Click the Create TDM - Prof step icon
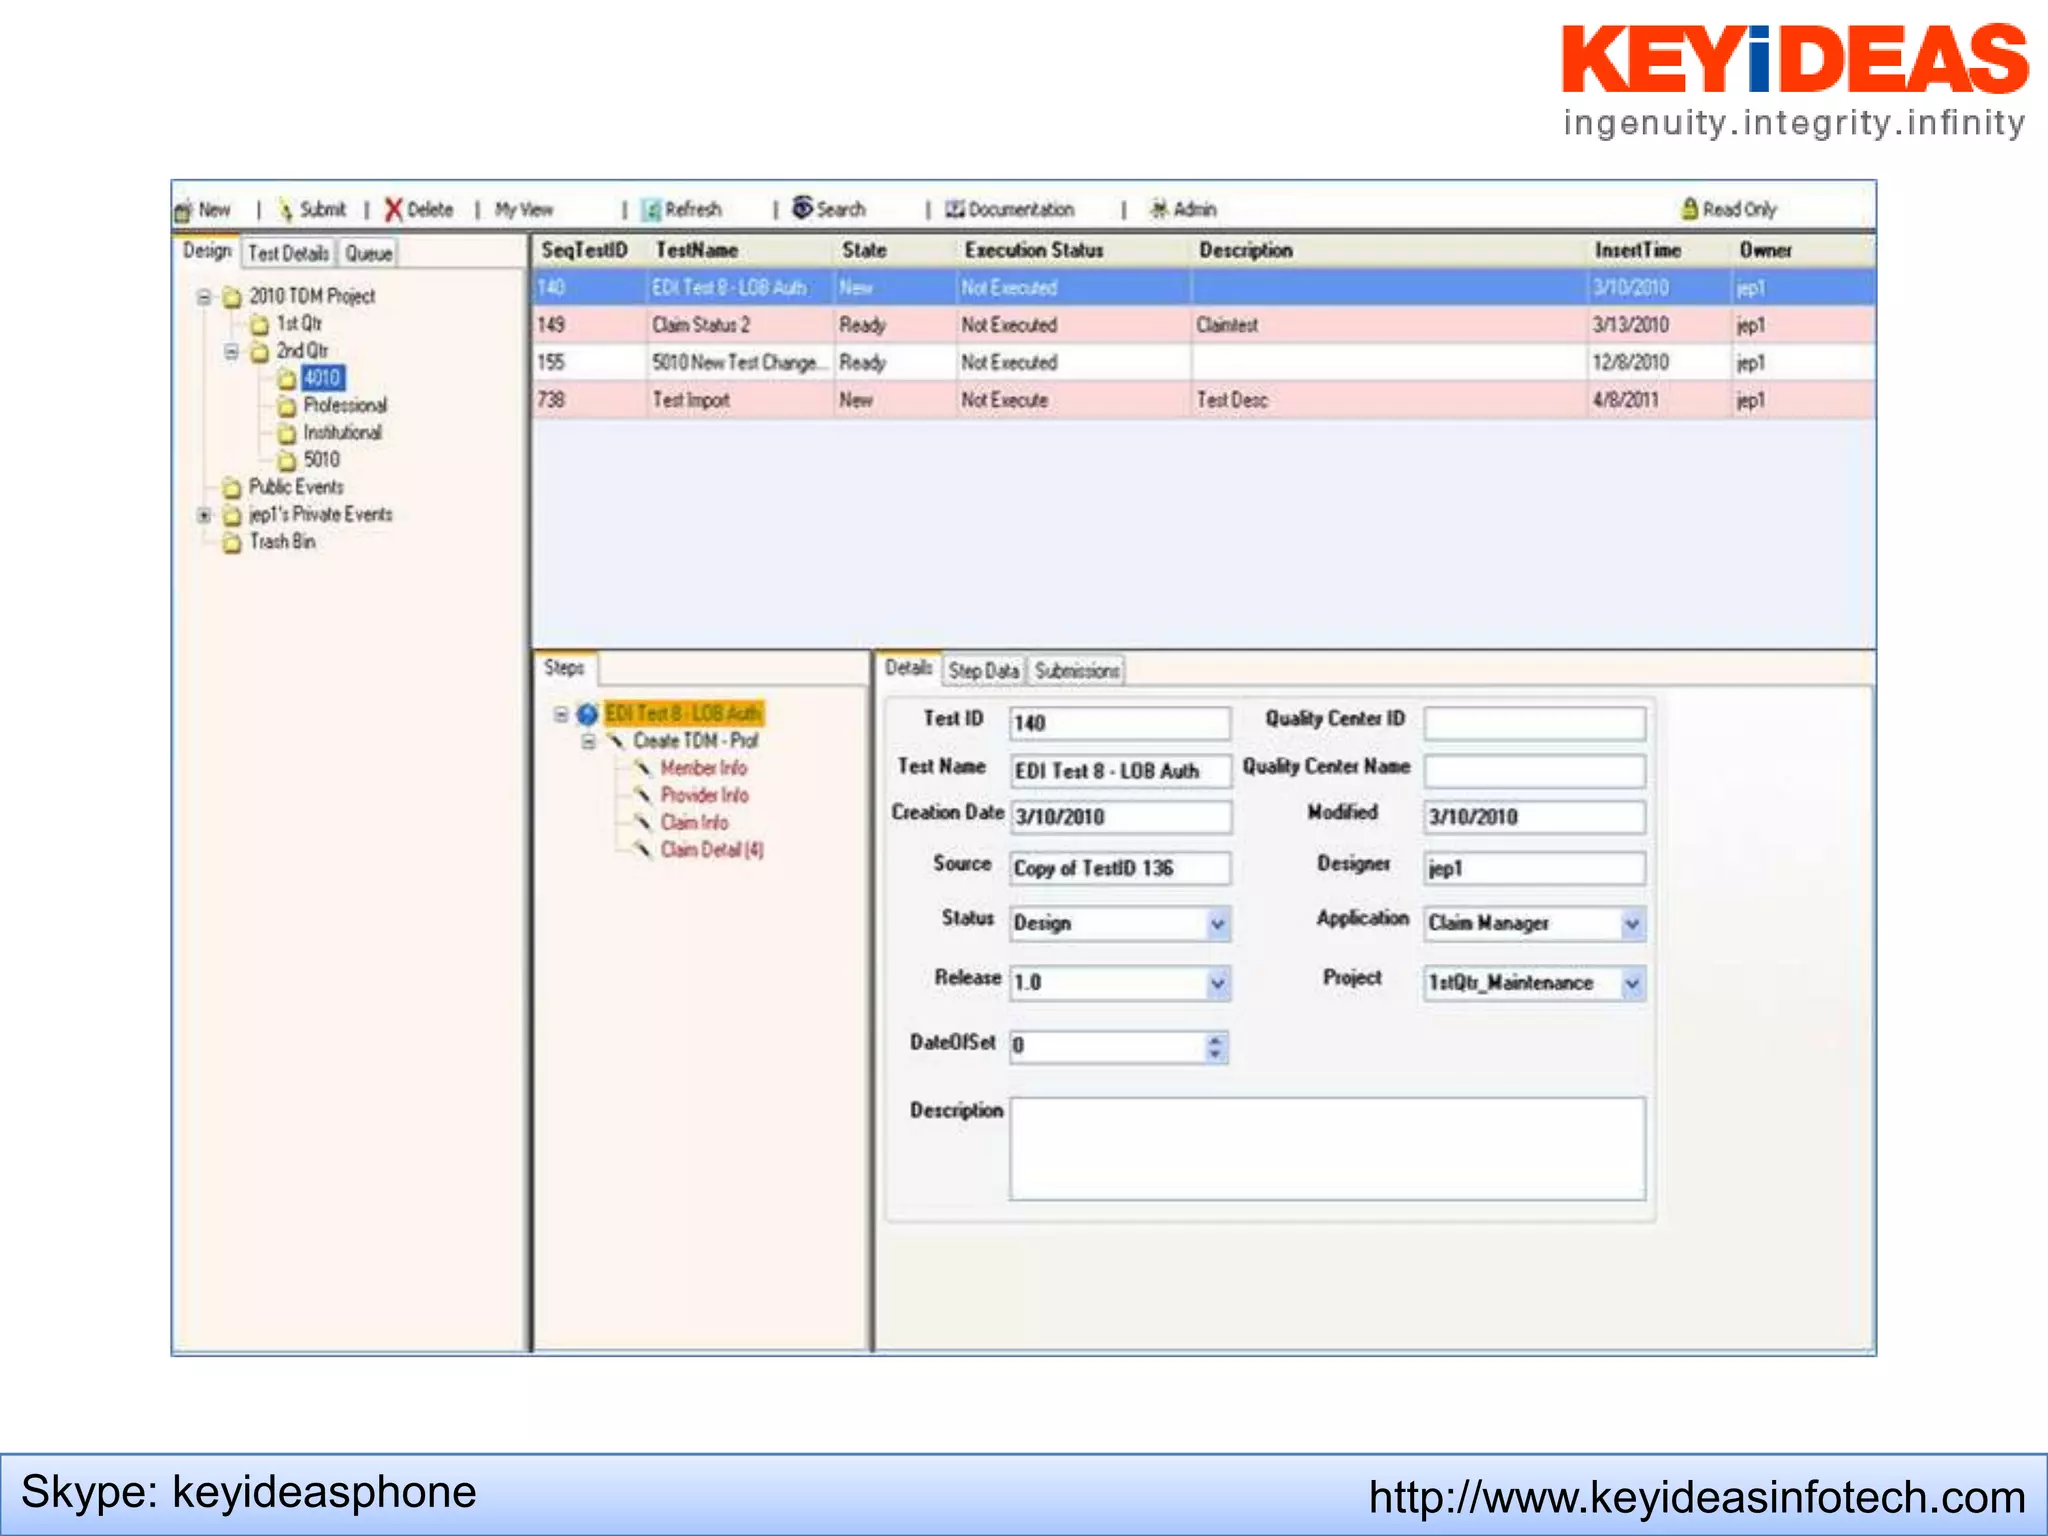2048x1536 pixels. (x=616, y=741)
